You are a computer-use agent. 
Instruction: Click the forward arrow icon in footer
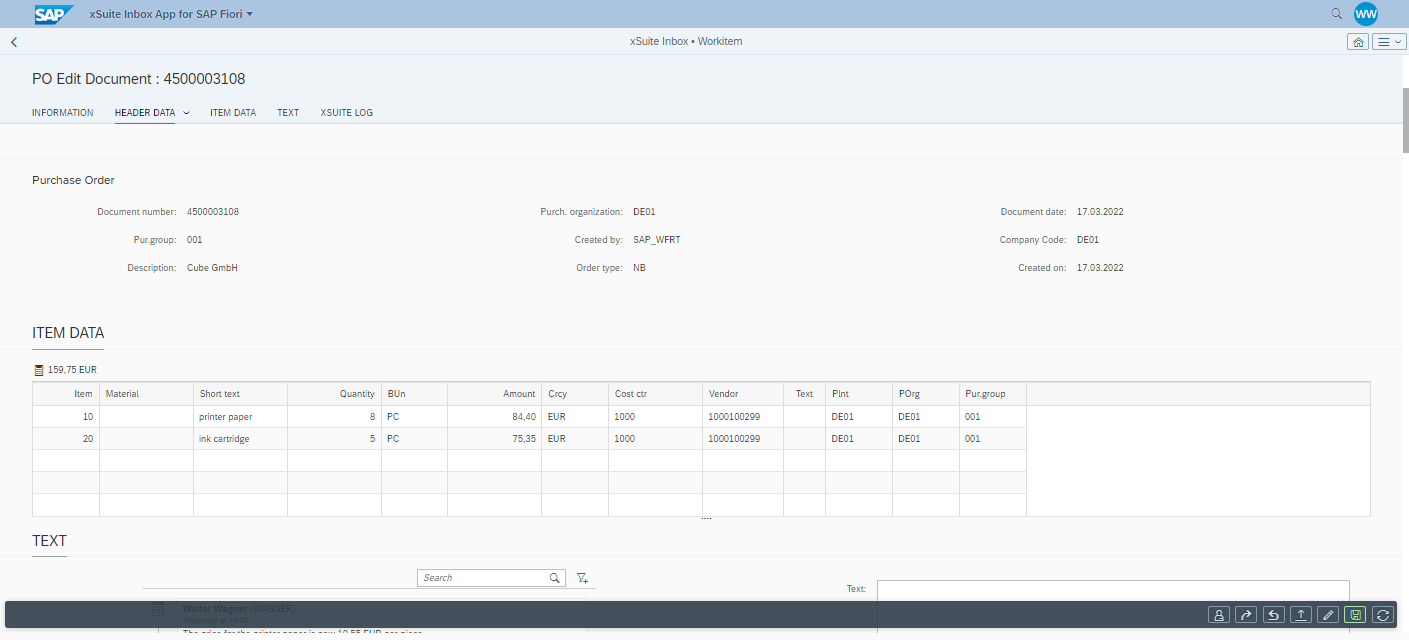pos(1246,615)
